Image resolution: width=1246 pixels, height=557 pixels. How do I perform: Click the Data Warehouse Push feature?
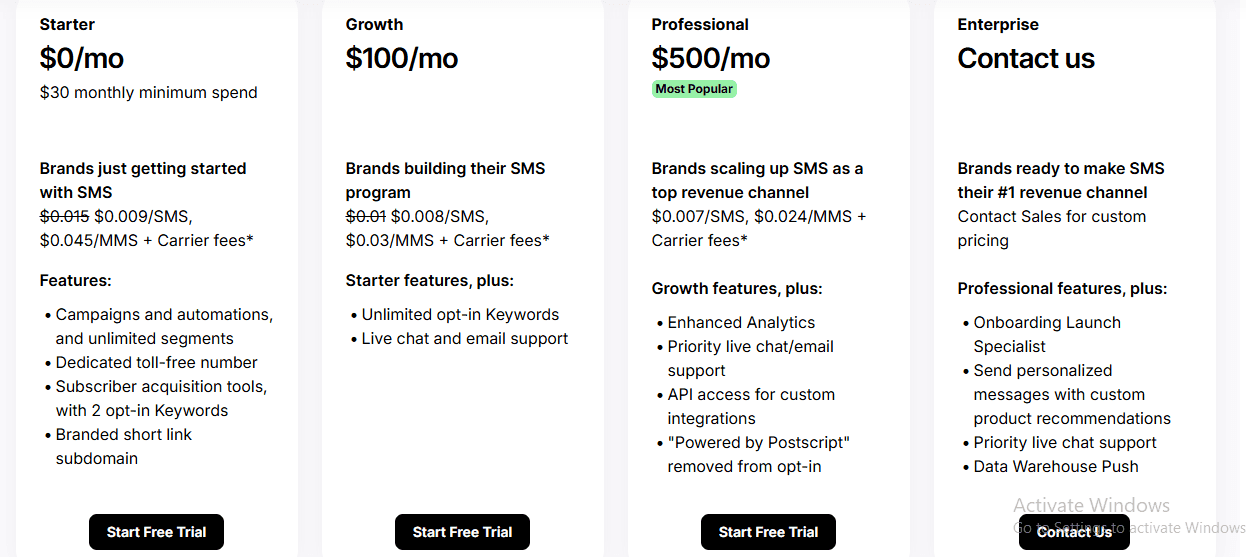(1056, 466)
